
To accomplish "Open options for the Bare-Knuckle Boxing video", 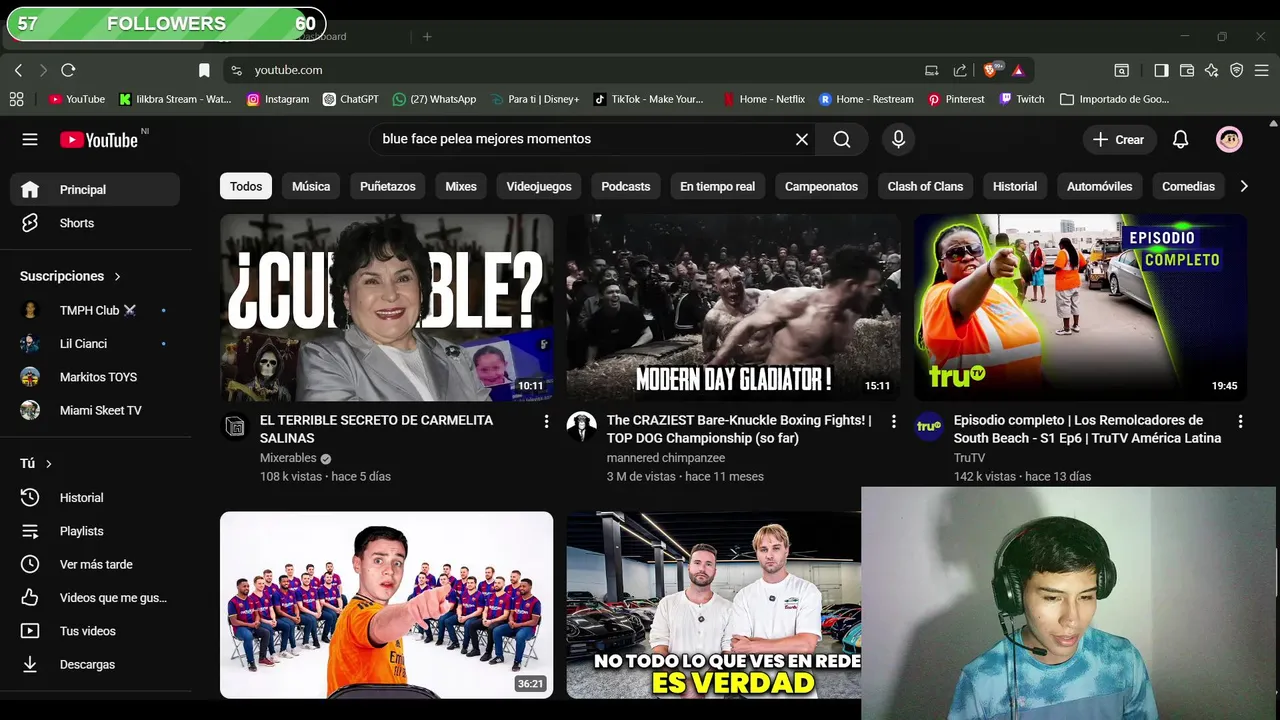I will [x=893, y=422].
